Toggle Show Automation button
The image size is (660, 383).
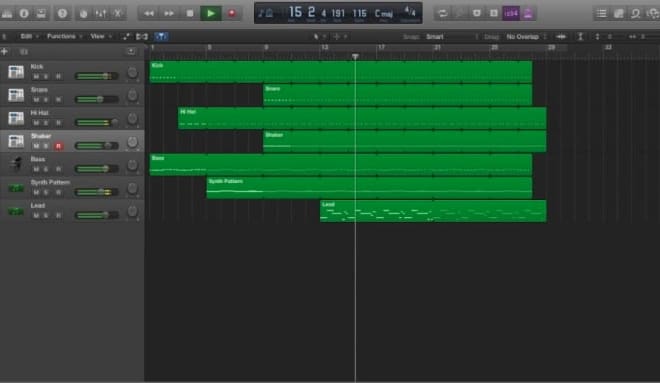click(x=126, y=37)
